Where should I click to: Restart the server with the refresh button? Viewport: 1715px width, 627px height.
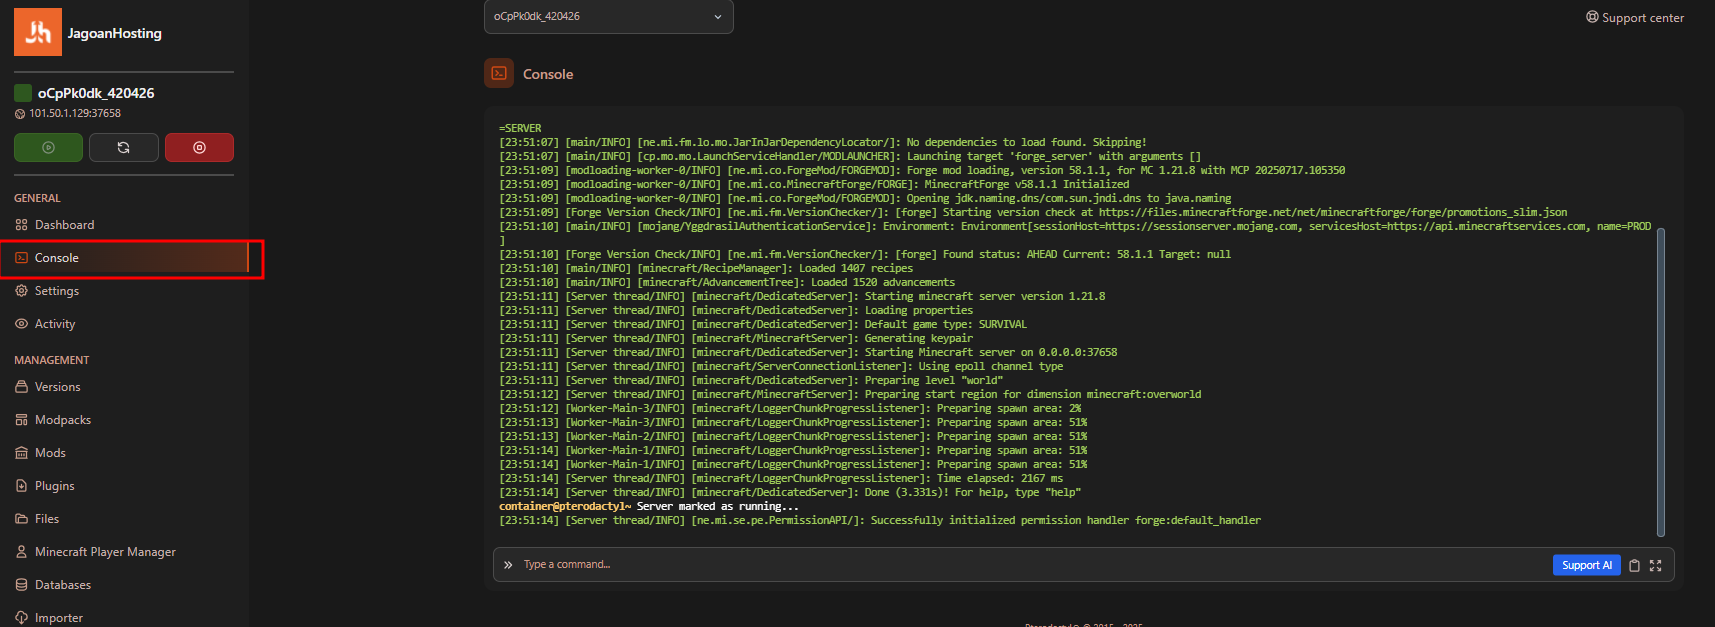123,147
